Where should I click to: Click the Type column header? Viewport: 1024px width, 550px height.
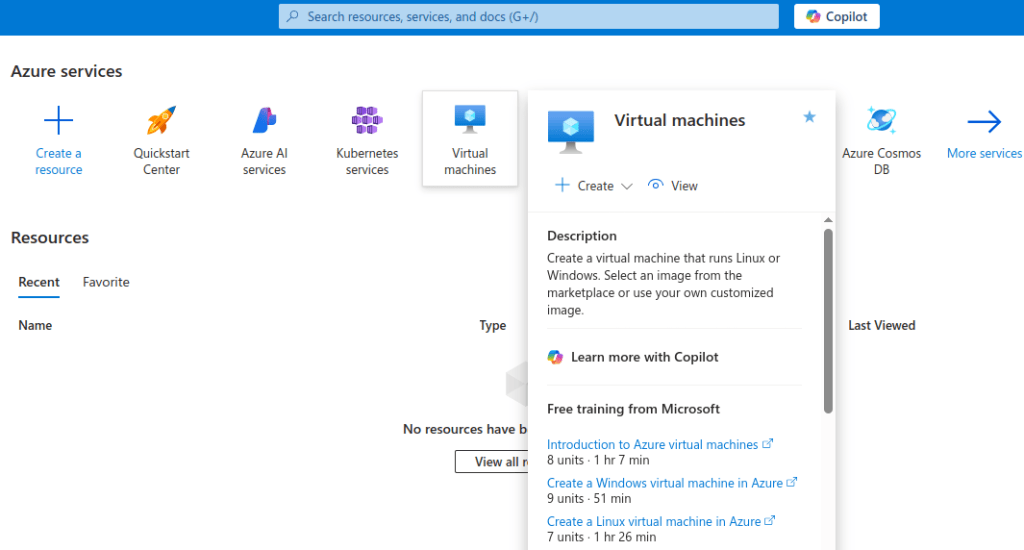point(492,325)
